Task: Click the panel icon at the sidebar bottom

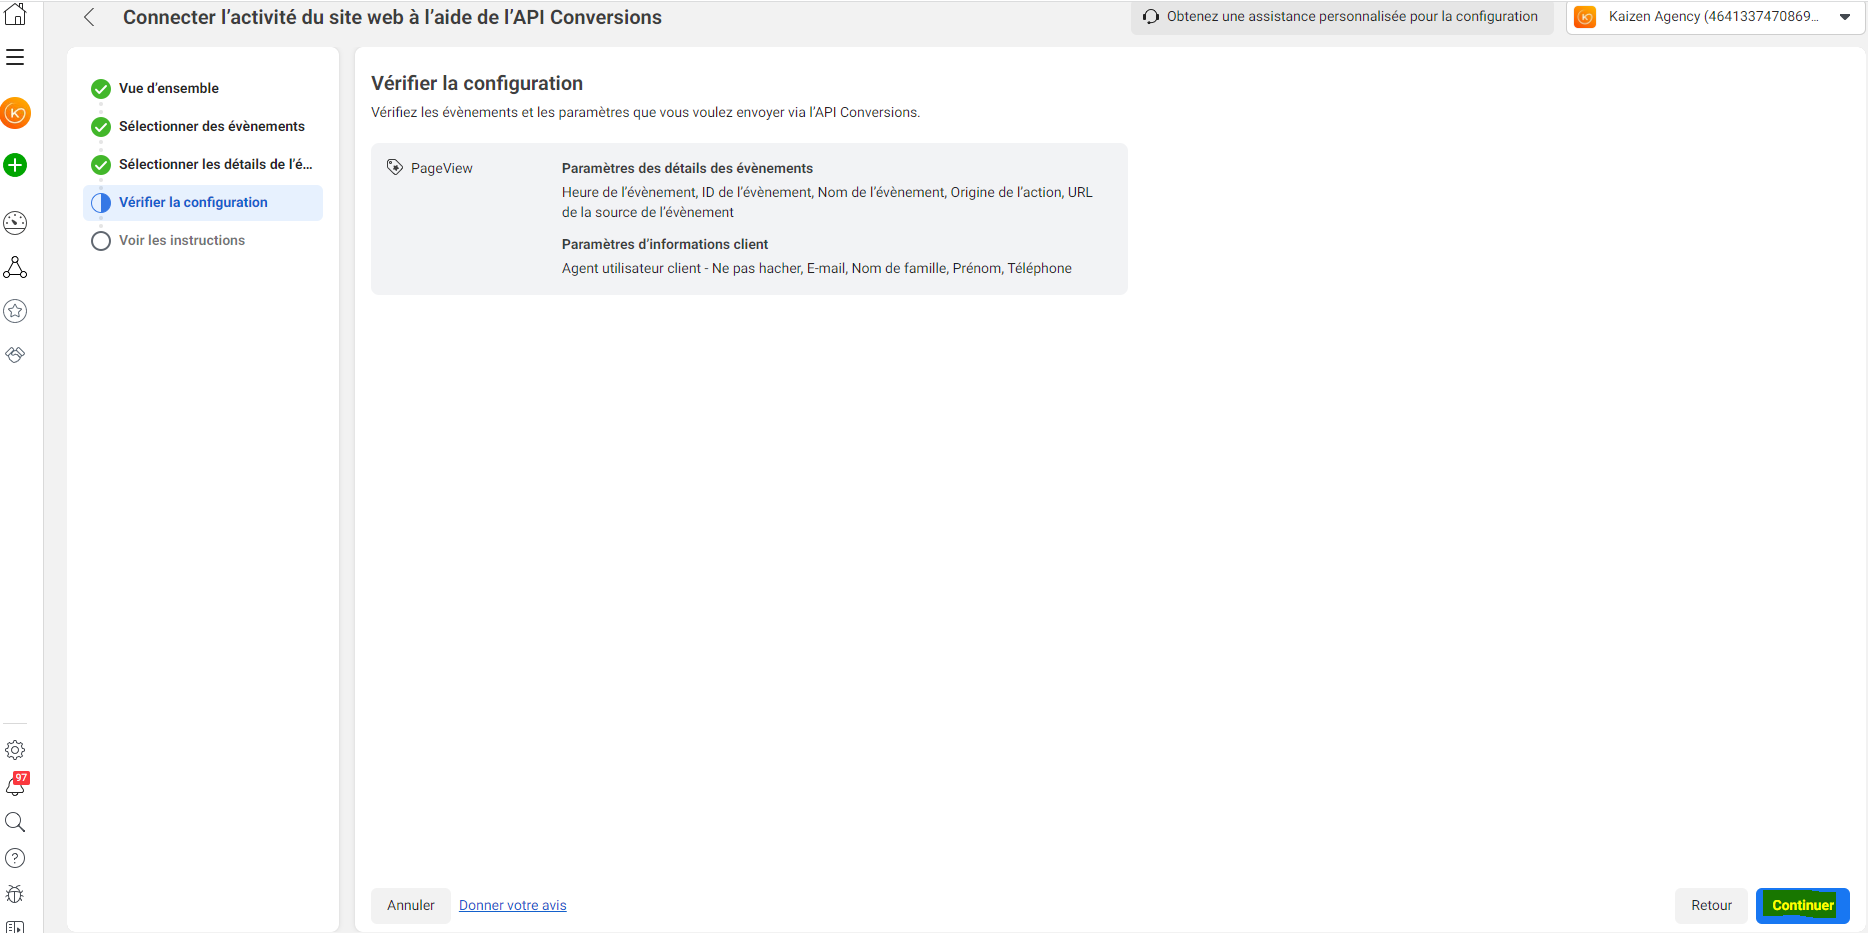Action: click(15, 926)
